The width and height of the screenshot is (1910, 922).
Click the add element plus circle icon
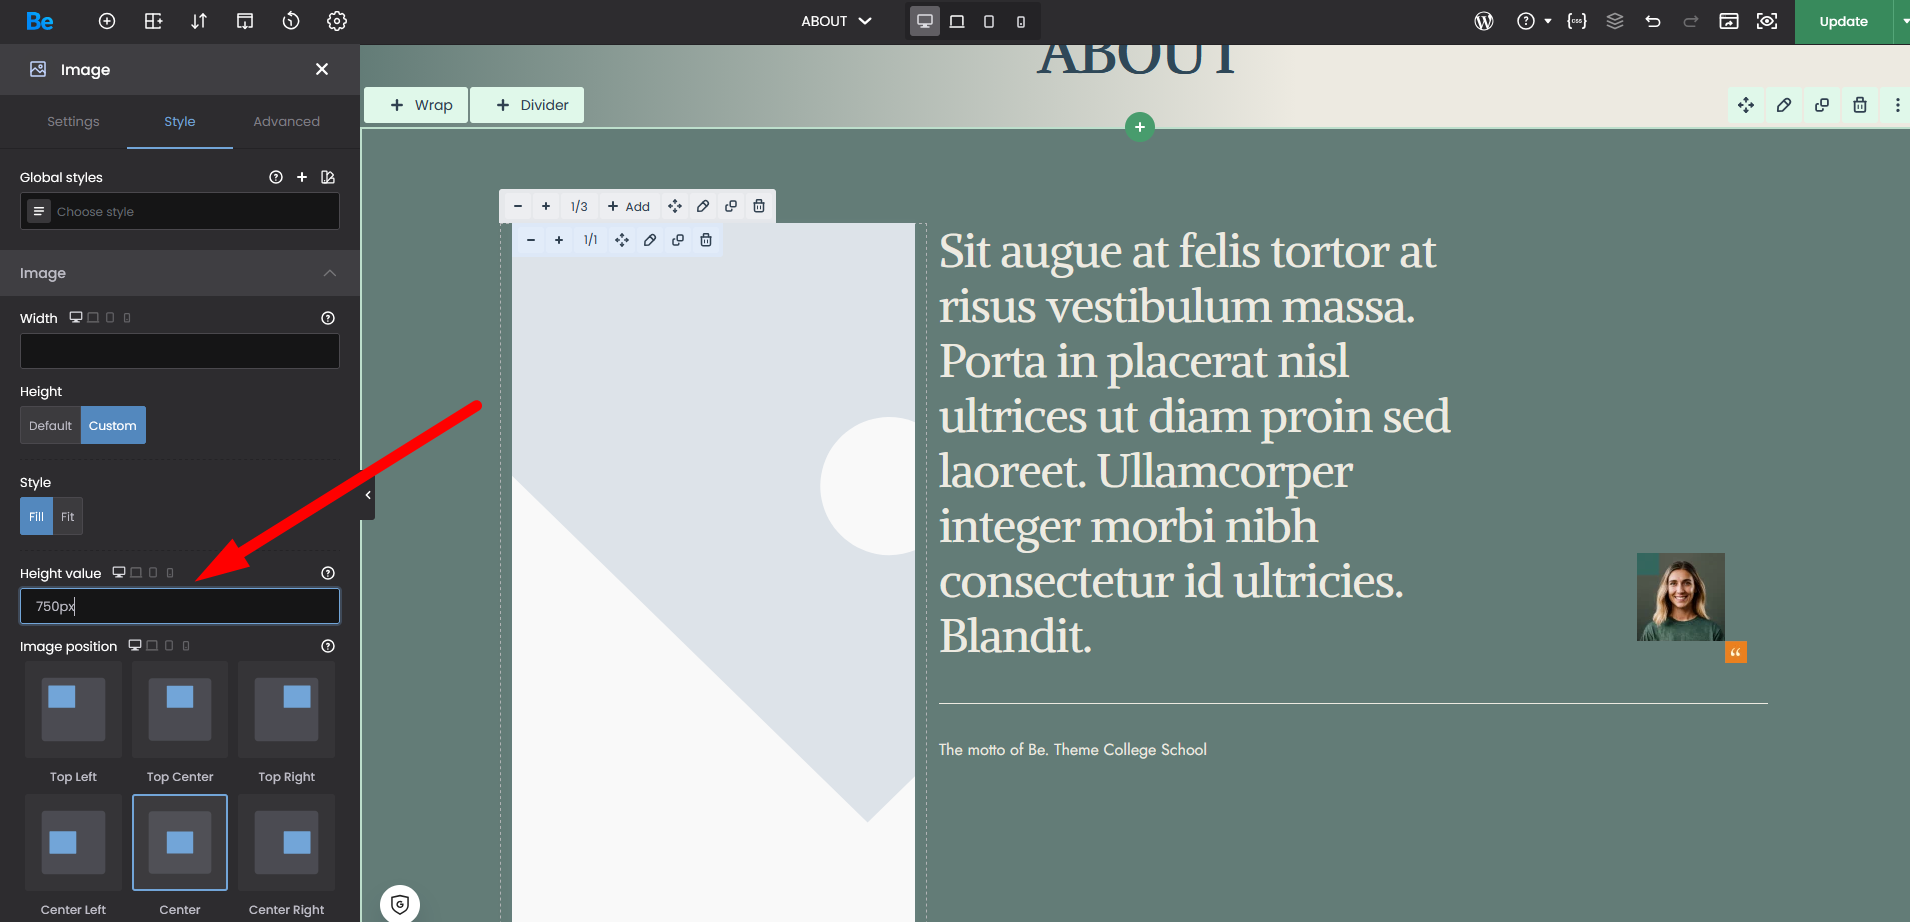107,21
